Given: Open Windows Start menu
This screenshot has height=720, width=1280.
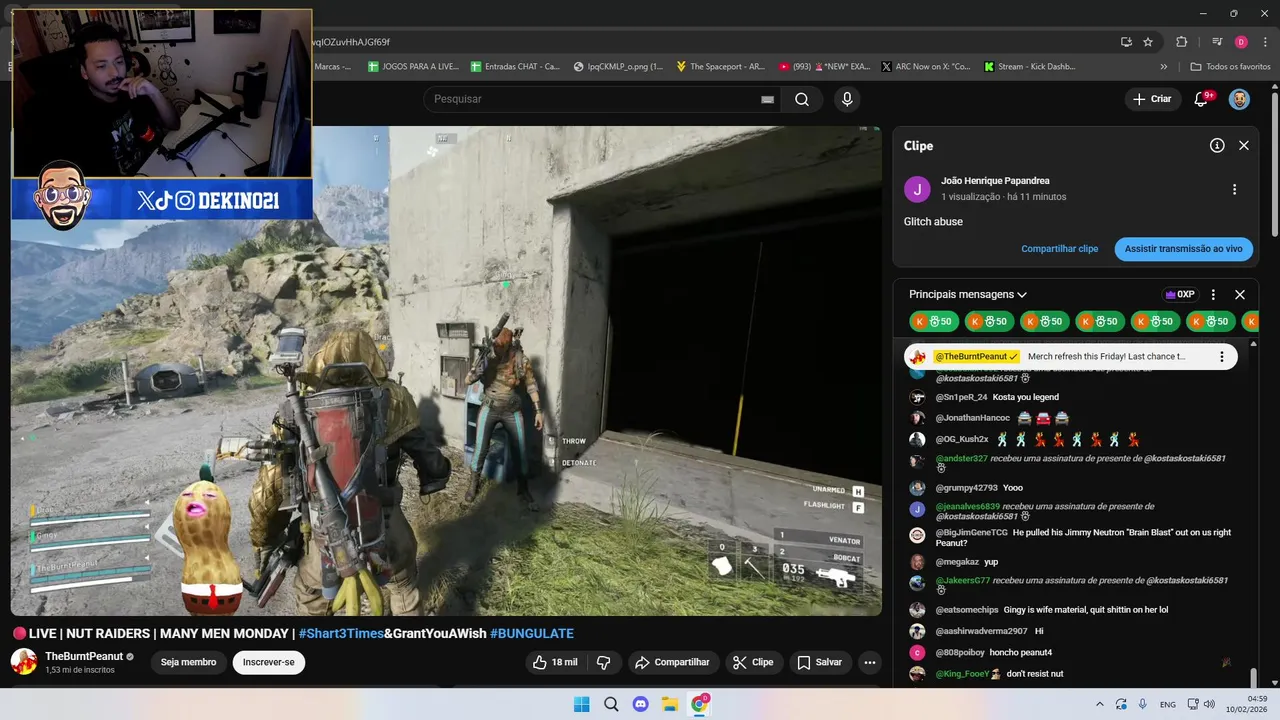Looking at the screenshot, I should click(581, 704).
